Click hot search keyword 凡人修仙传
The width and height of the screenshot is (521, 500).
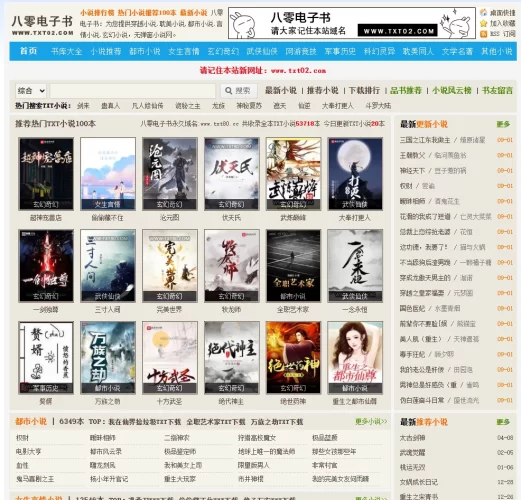pyautogui.click(x=147, y=106)
